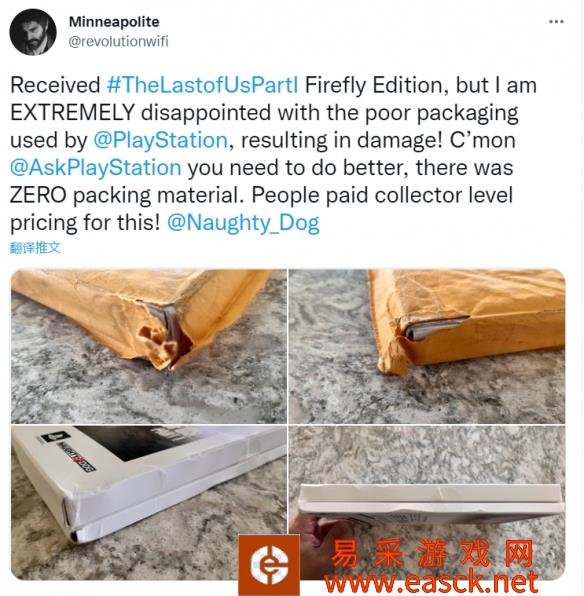Click the 'Firefly Edition' tweet text
Image resolution: width=584 pixels, height=596 pixels.
point(374,85)
